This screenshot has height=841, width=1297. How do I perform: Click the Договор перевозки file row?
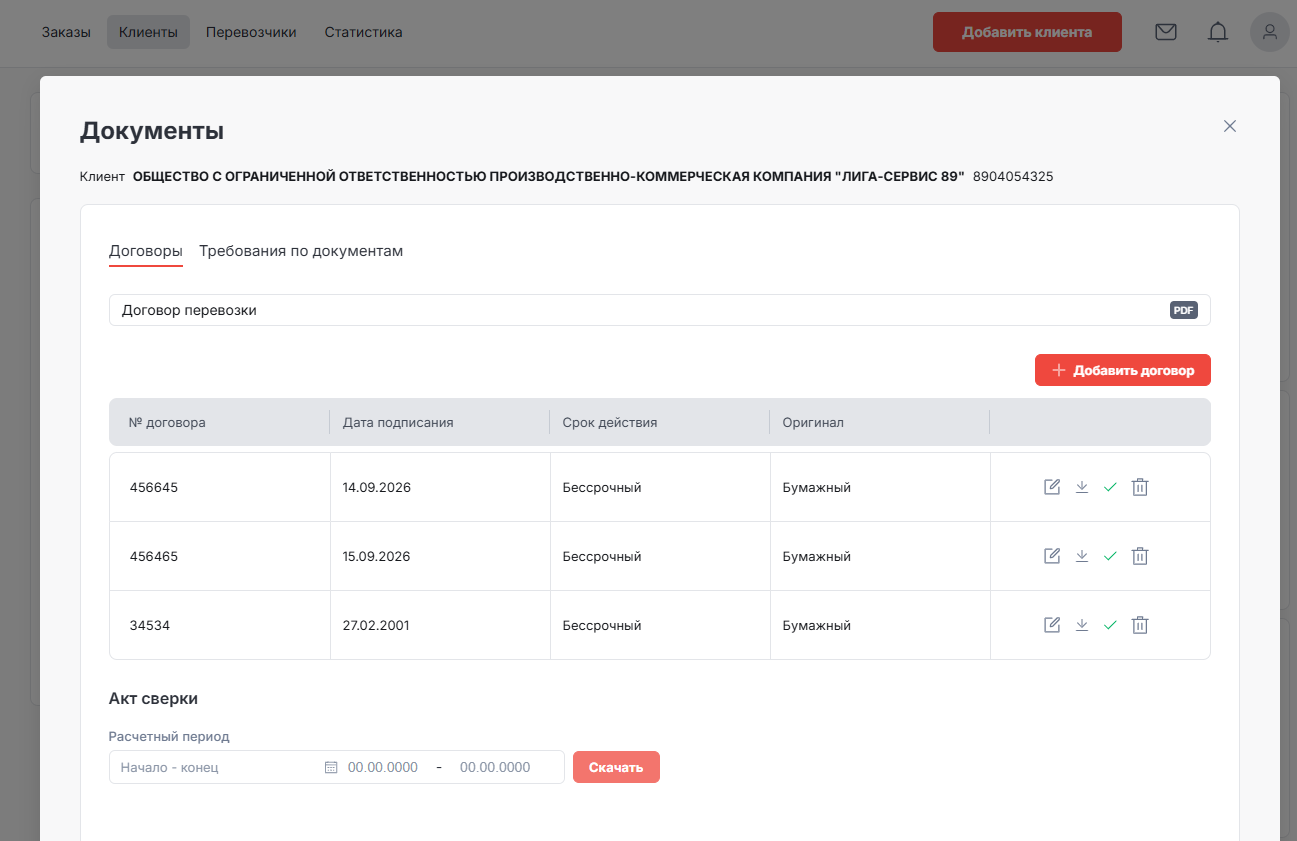[660, 310]
